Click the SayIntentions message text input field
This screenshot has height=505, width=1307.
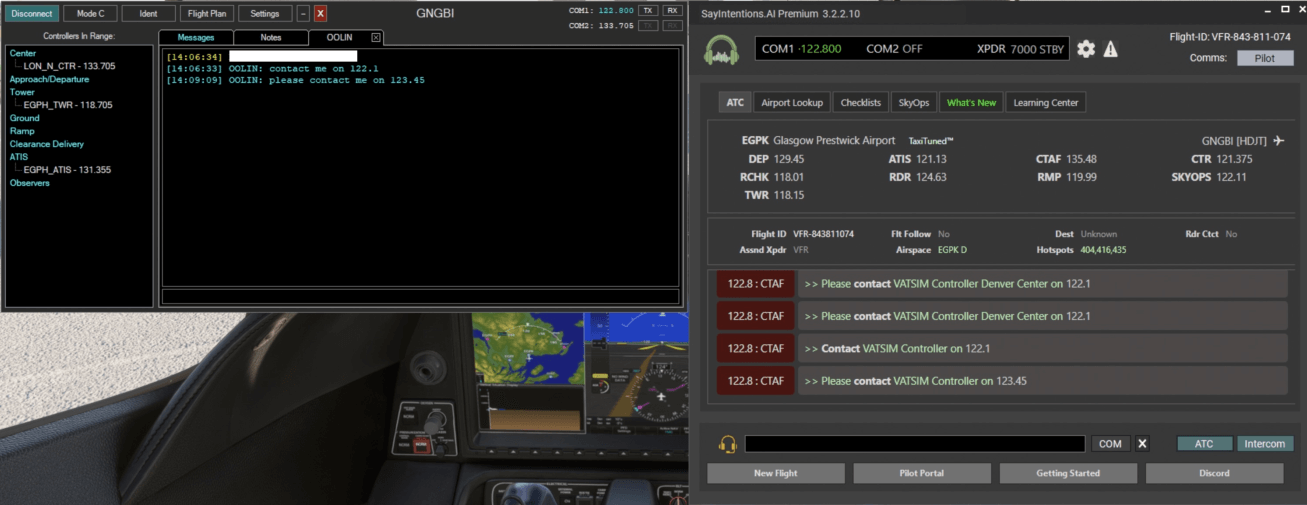click(914, 444)
